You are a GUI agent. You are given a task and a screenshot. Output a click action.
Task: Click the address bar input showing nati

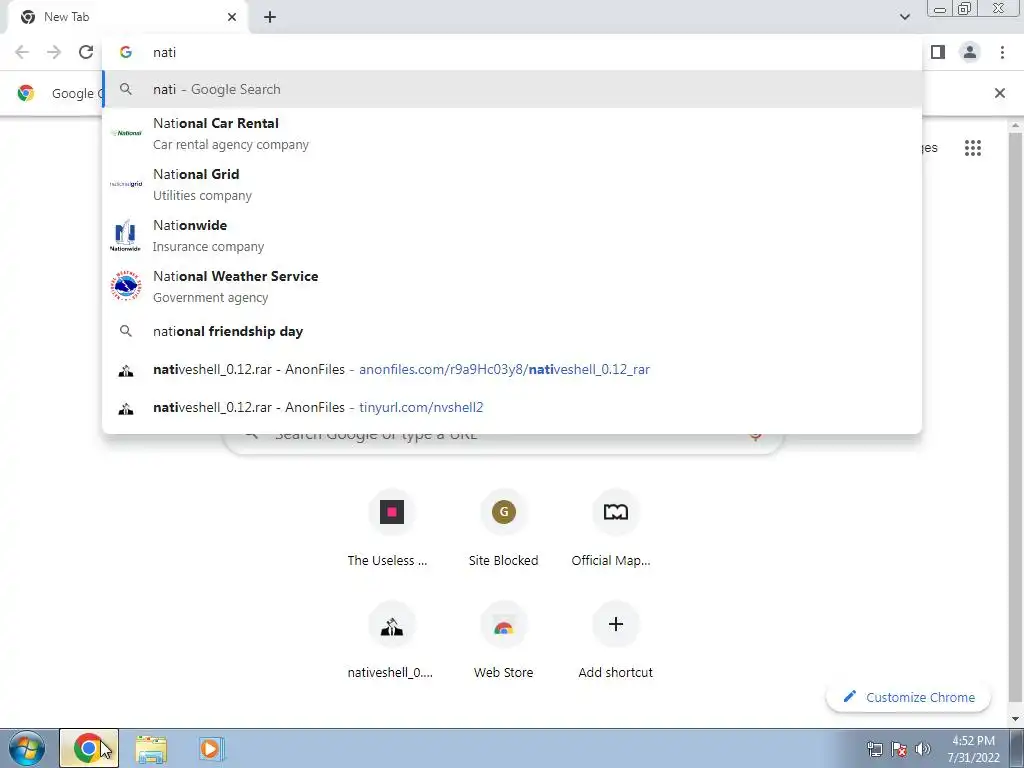point(512,52)
